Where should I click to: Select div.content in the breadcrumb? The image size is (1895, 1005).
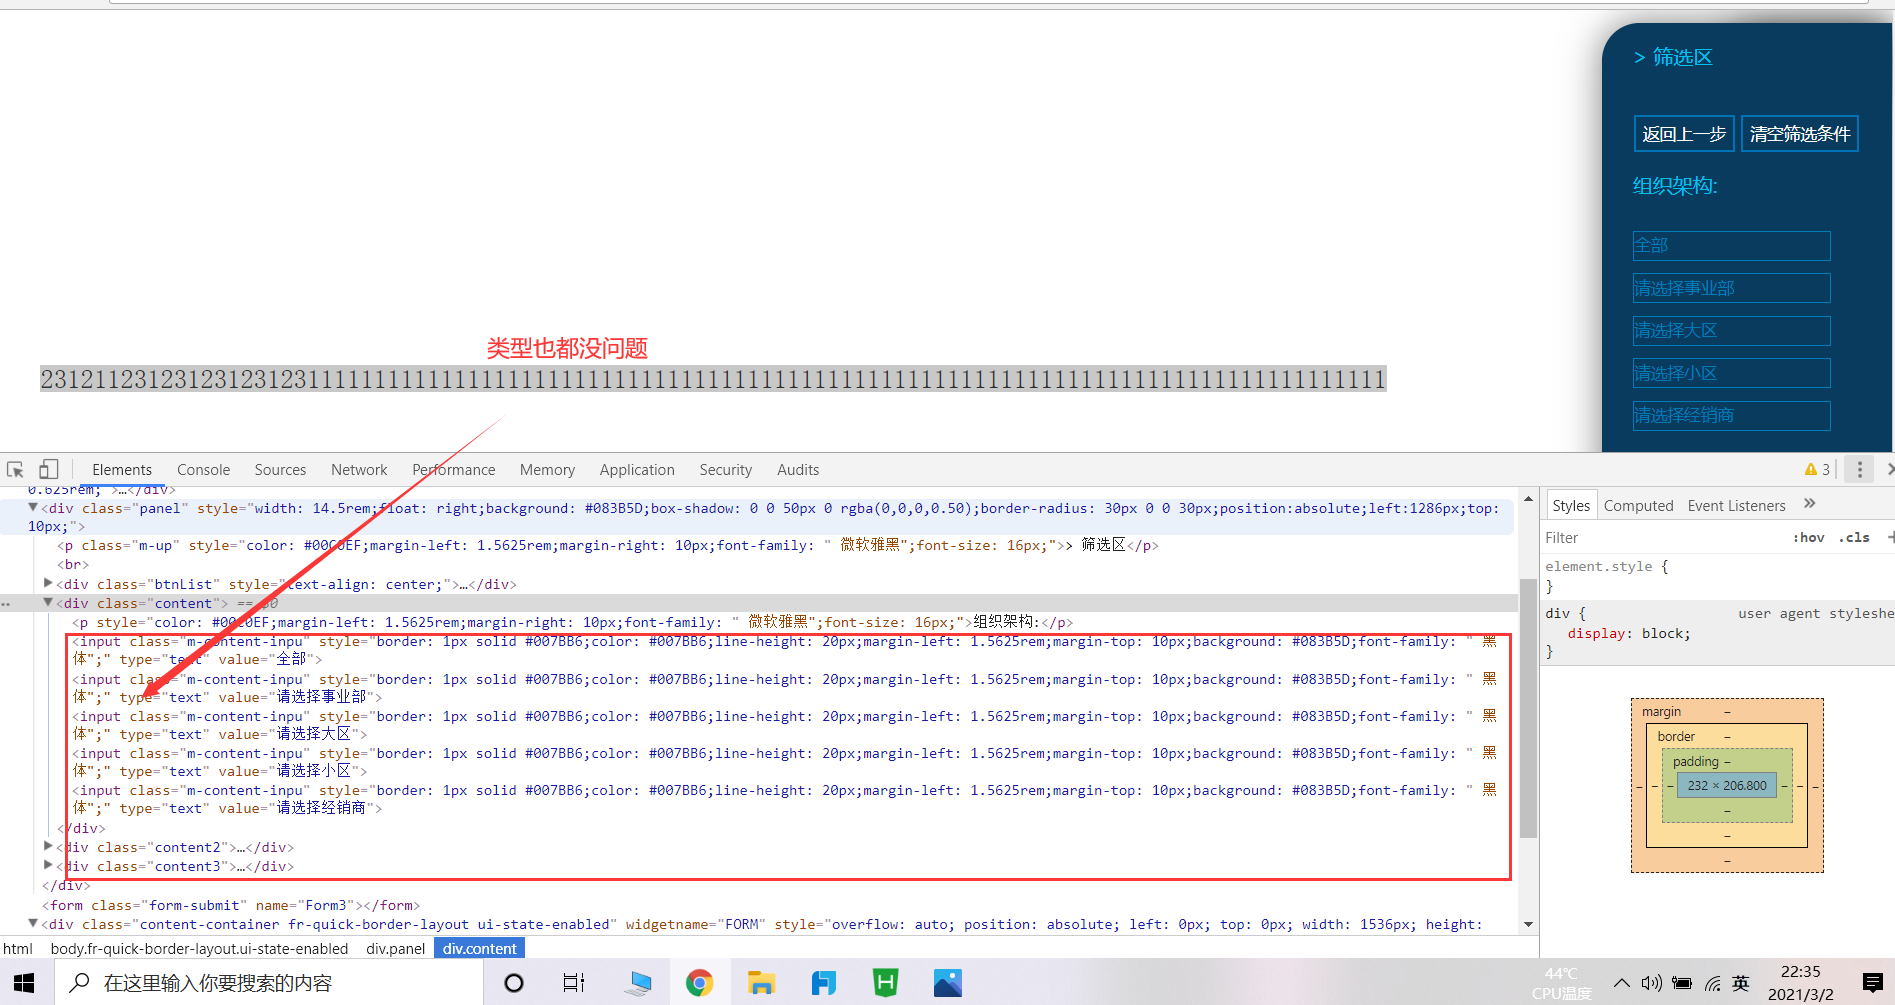(x=480, y=948)
